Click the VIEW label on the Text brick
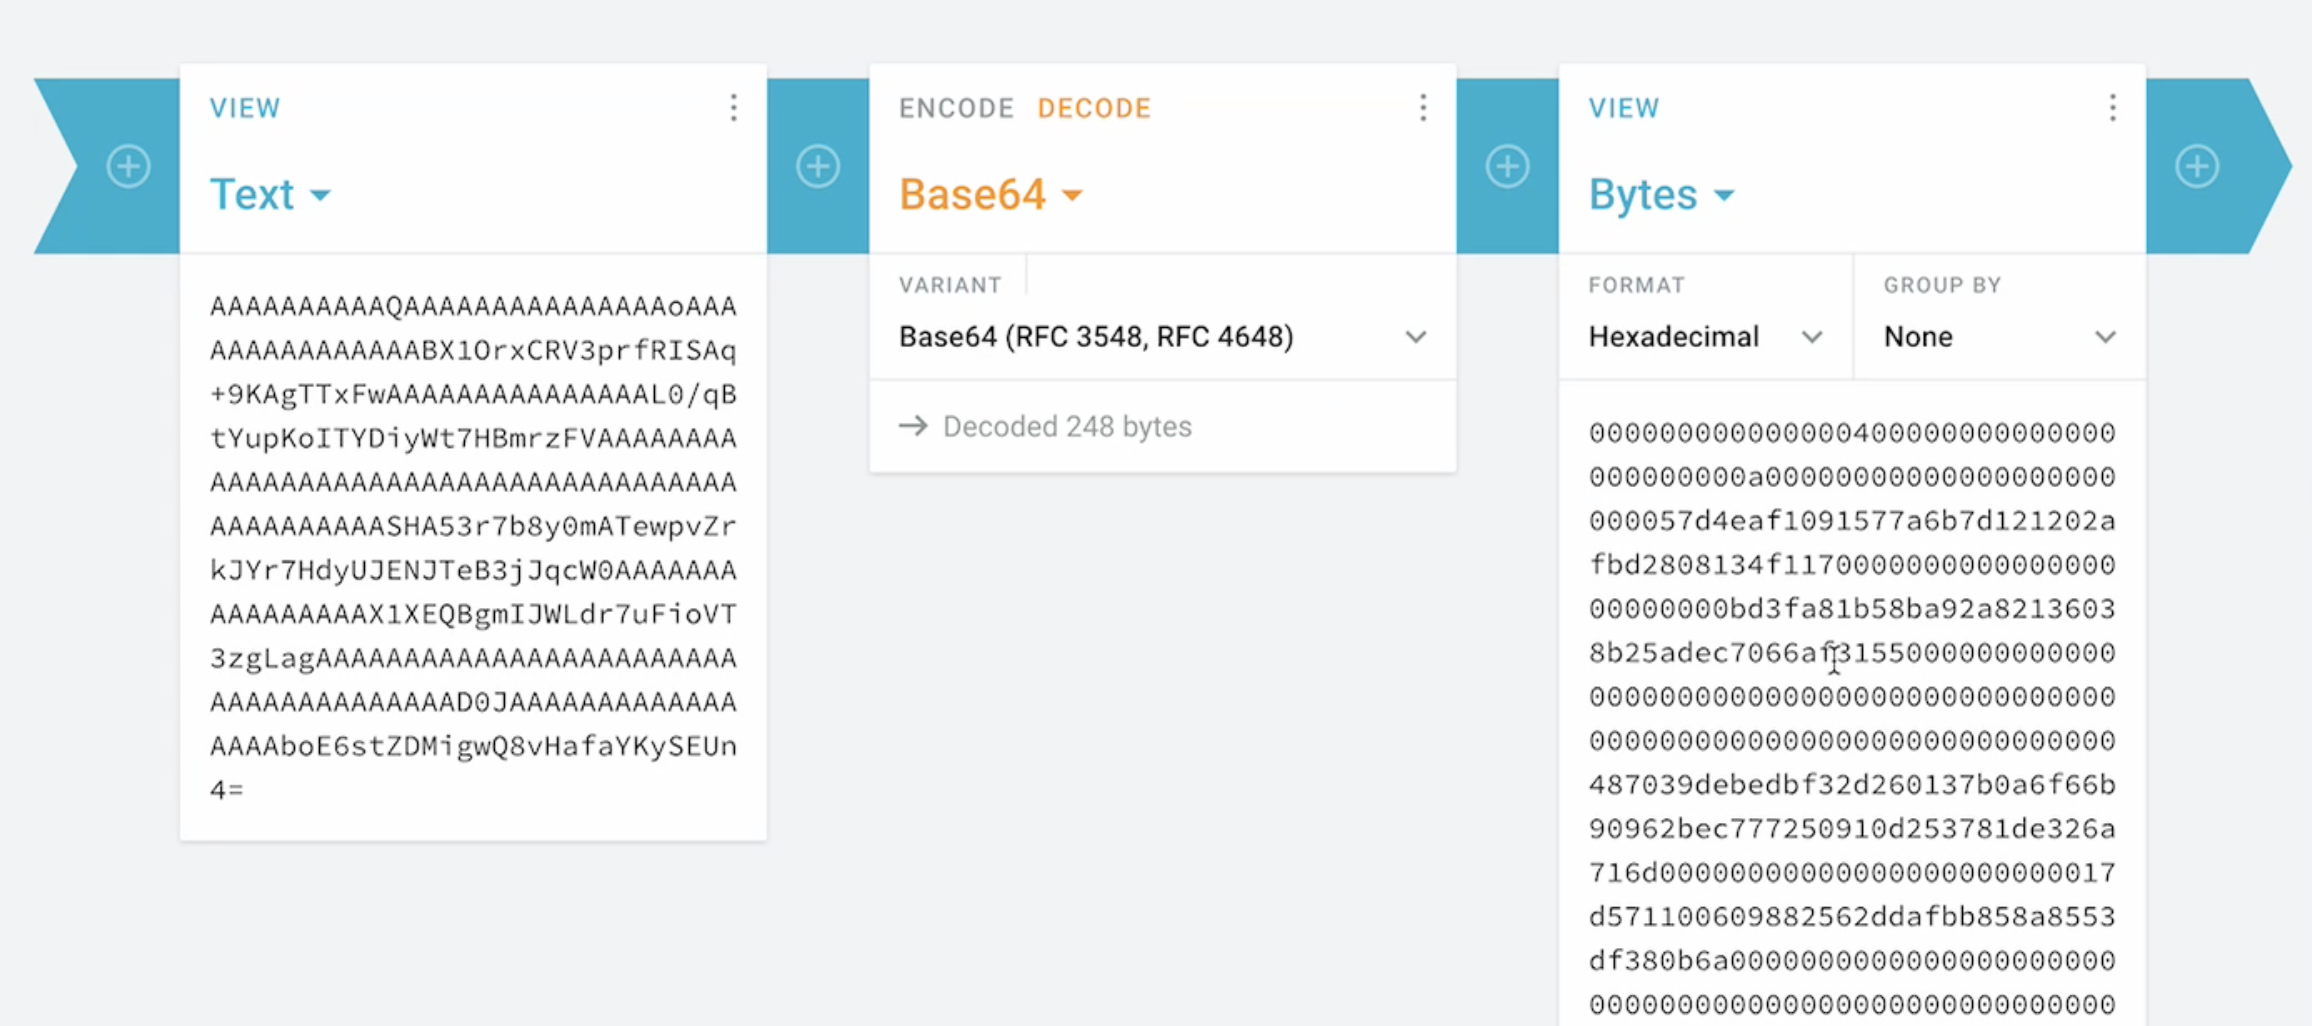This screenshot has width=2312, height=1026. click(245, 108)
